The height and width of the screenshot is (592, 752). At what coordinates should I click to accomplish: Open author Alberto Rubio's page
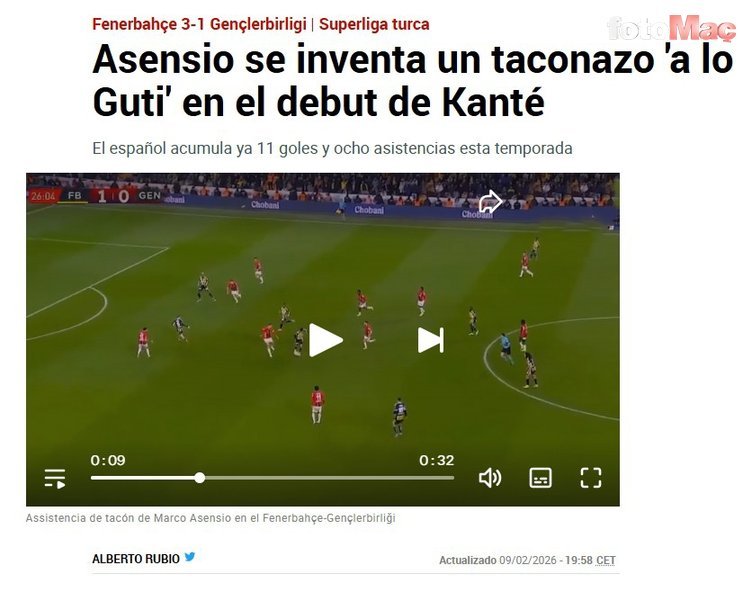[x=136, y=559]
